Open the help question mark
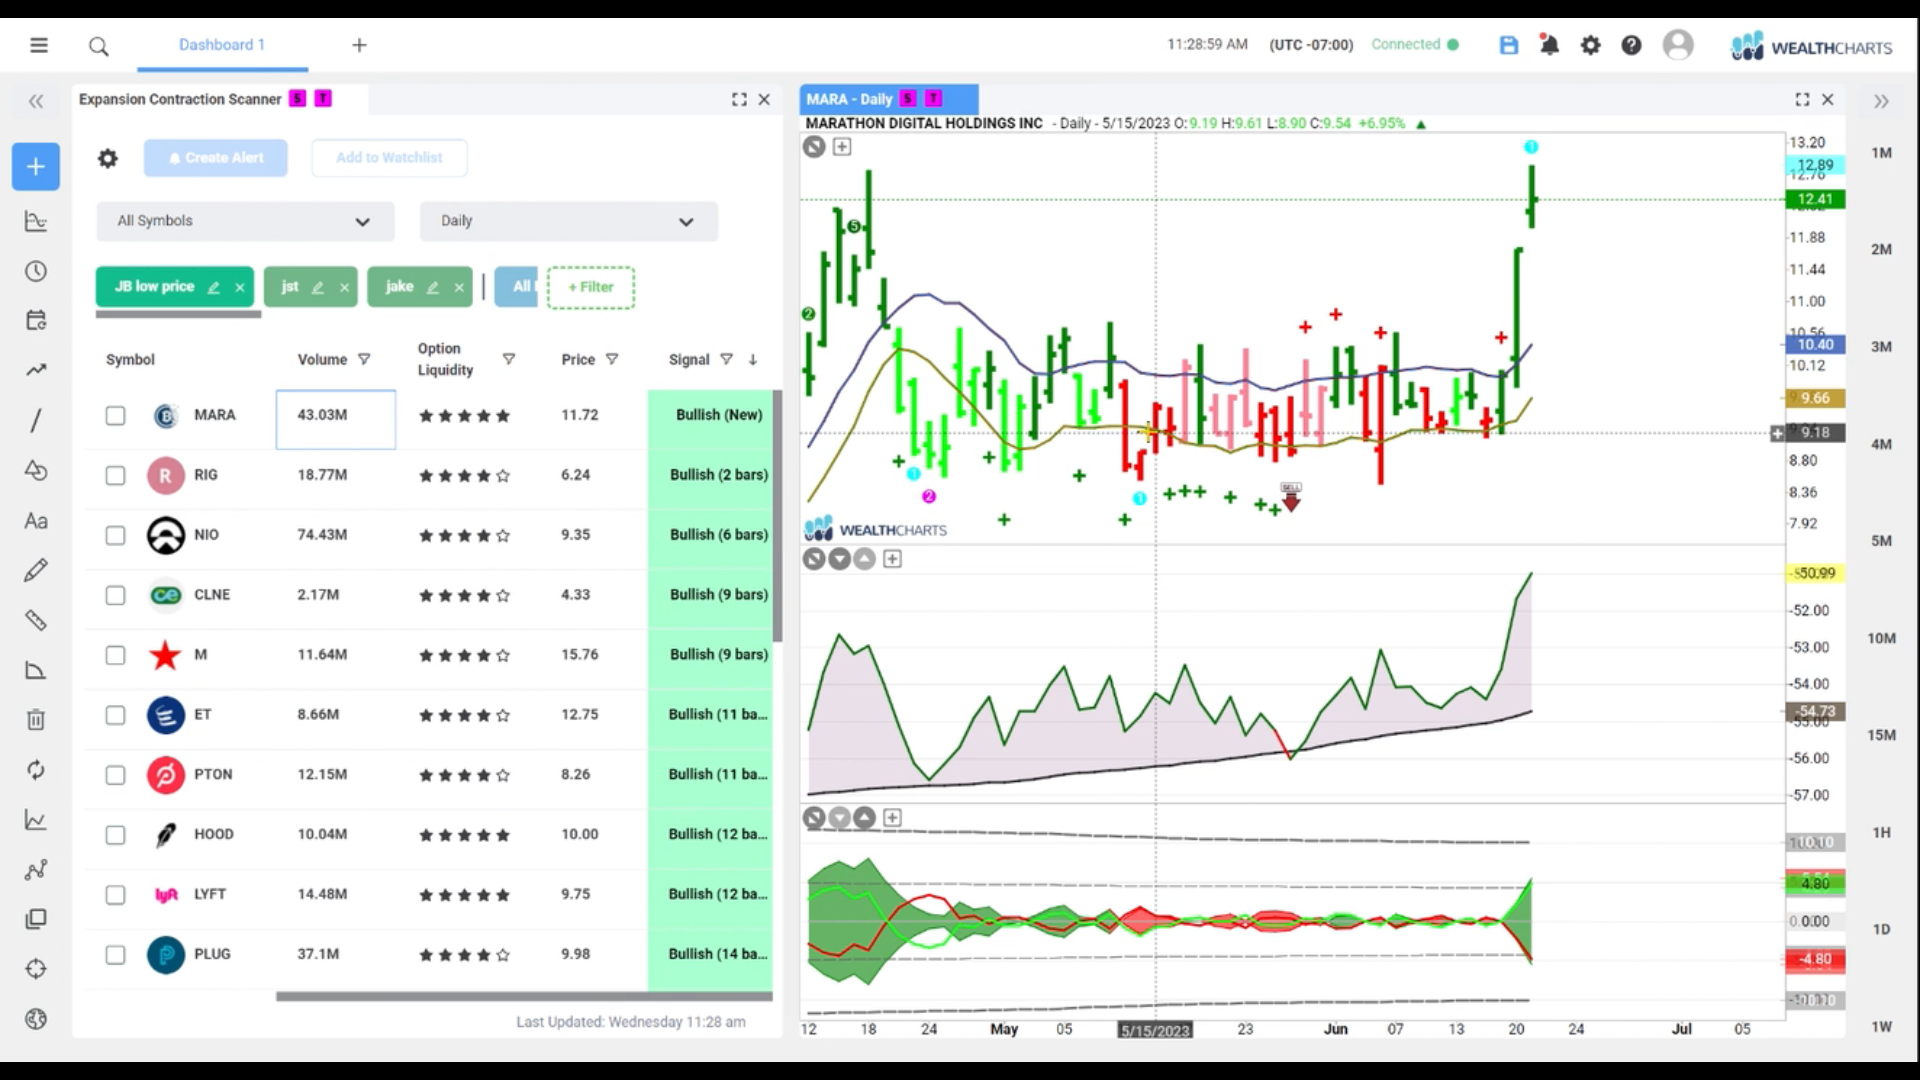This screenshot has height=1080, width=1920. [1631, 45]
